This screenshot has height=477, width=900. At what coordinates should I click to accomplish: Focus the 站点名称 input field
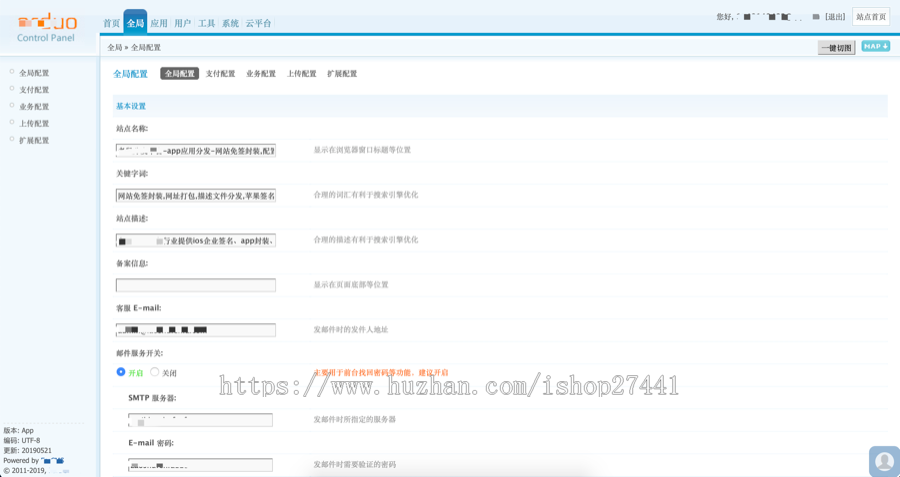[196, 151]
